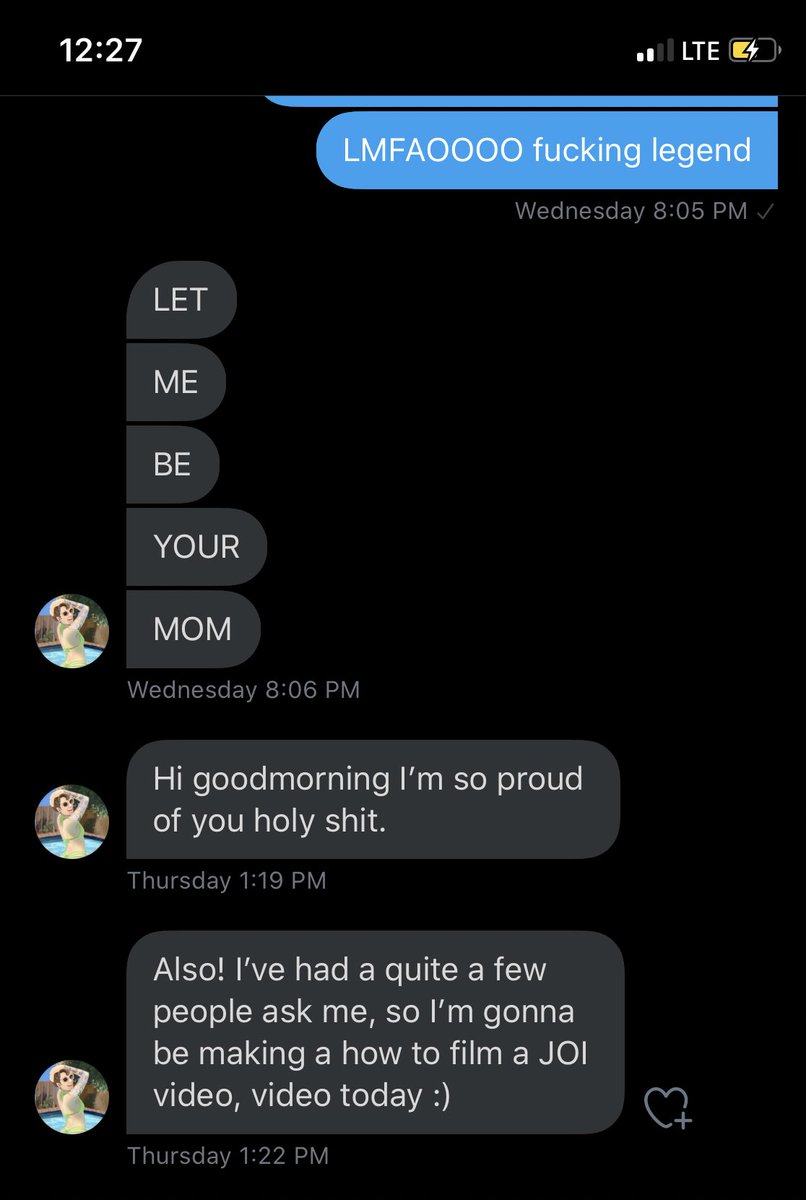Tap the Thursday 1:19 PM timestamp
The height and width of the screenshot is (1200, 806).
[x=227, y=880]
